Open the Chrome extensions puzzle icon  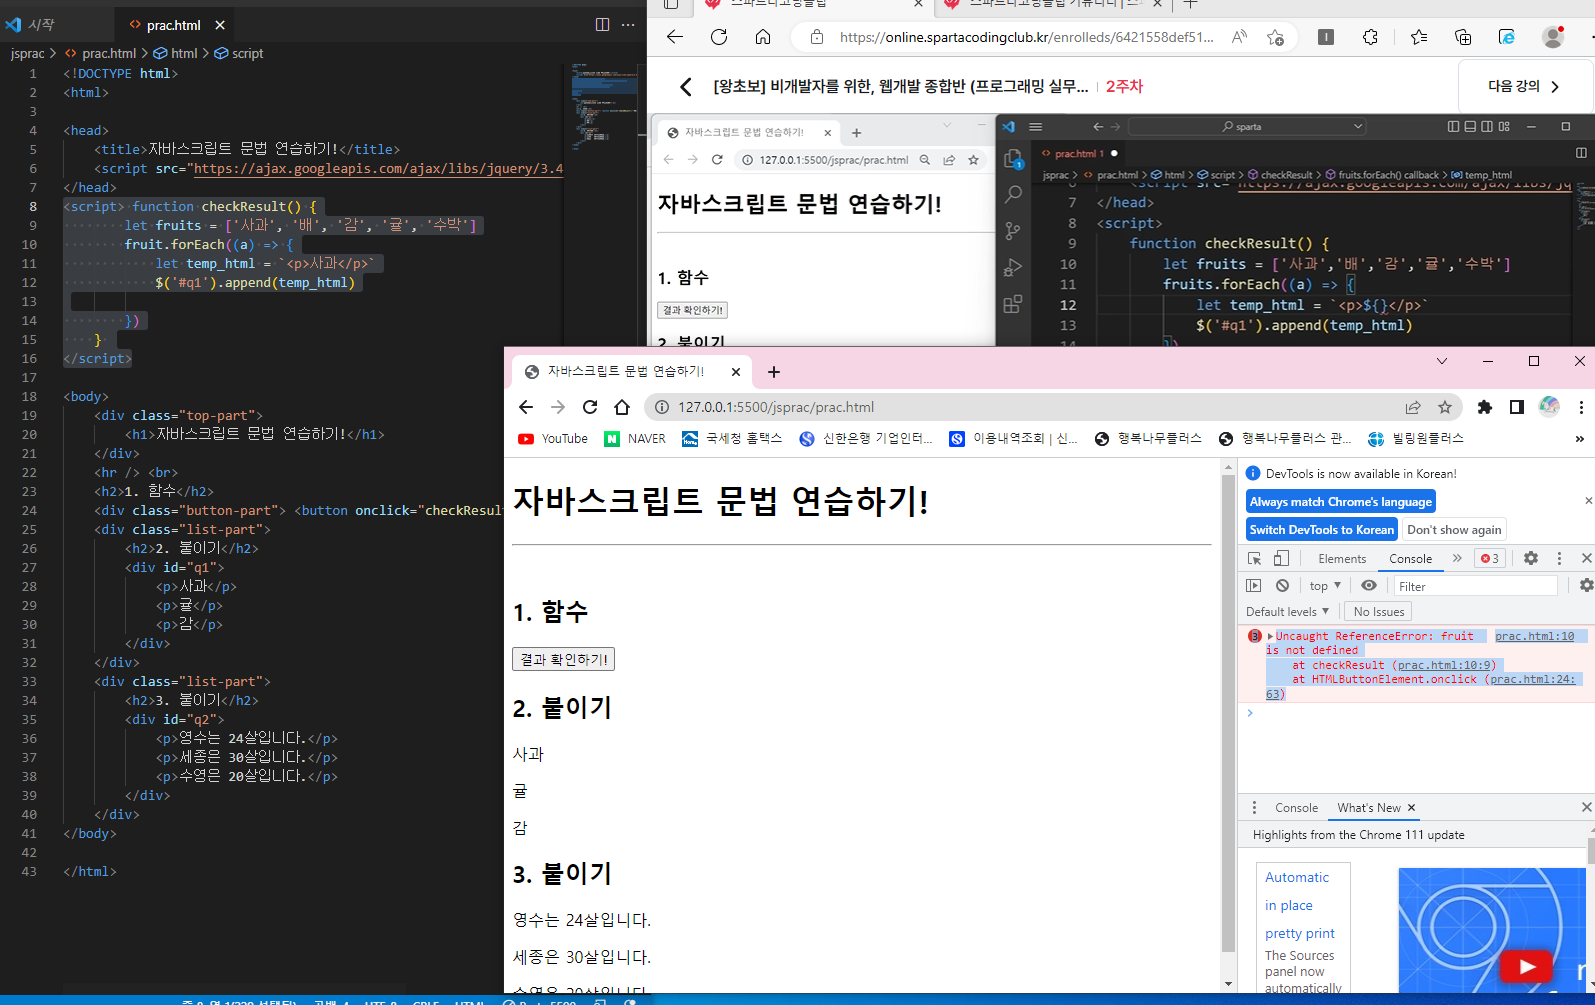pos(1485,407)
